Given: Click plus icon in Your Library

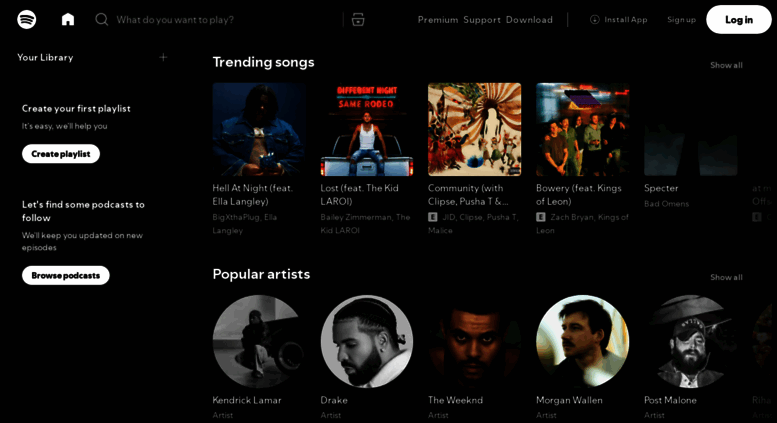Looking at the screenshot, I should click(163, 57).
